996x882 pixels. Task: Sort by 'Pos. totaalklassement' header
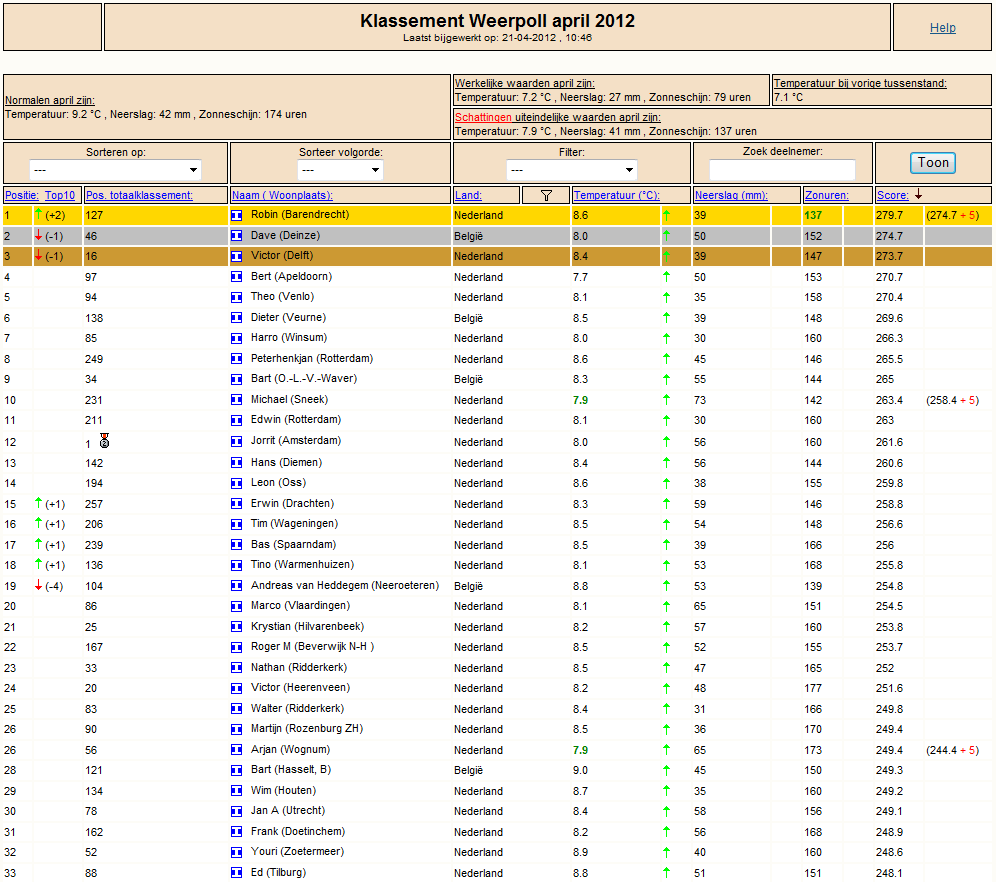pyautogui.click(x=139, y=195)
